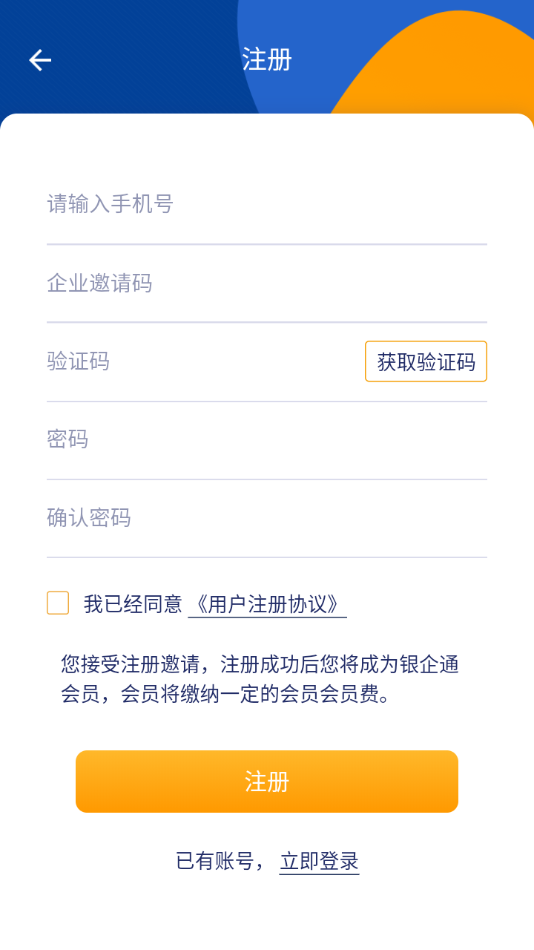
Task: Click the 我已经同意 label text
Action: tap(133, 604)
